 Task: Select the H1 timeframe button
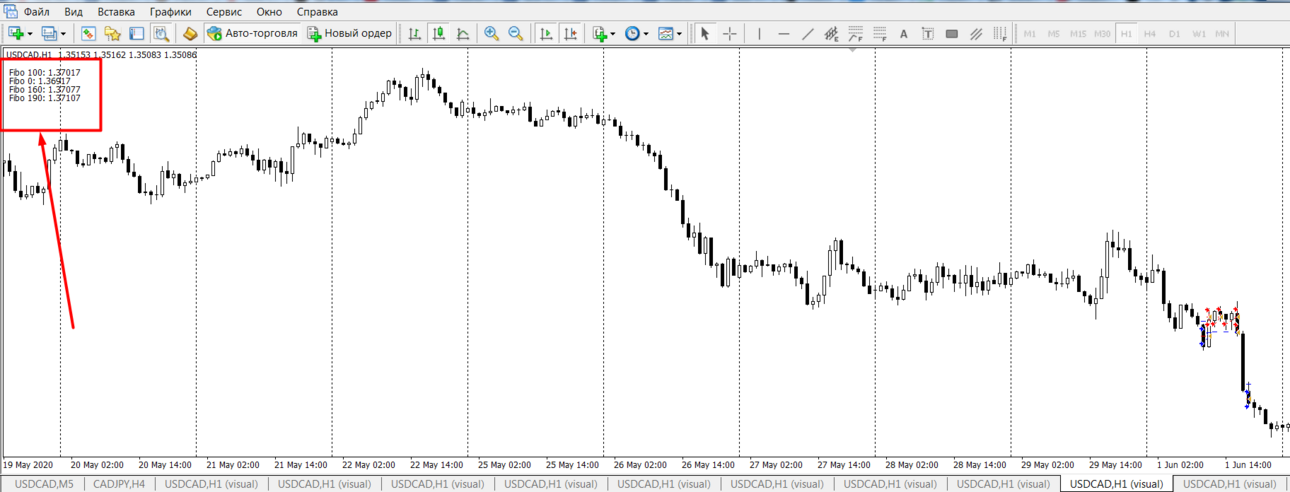coord(1126,34)
